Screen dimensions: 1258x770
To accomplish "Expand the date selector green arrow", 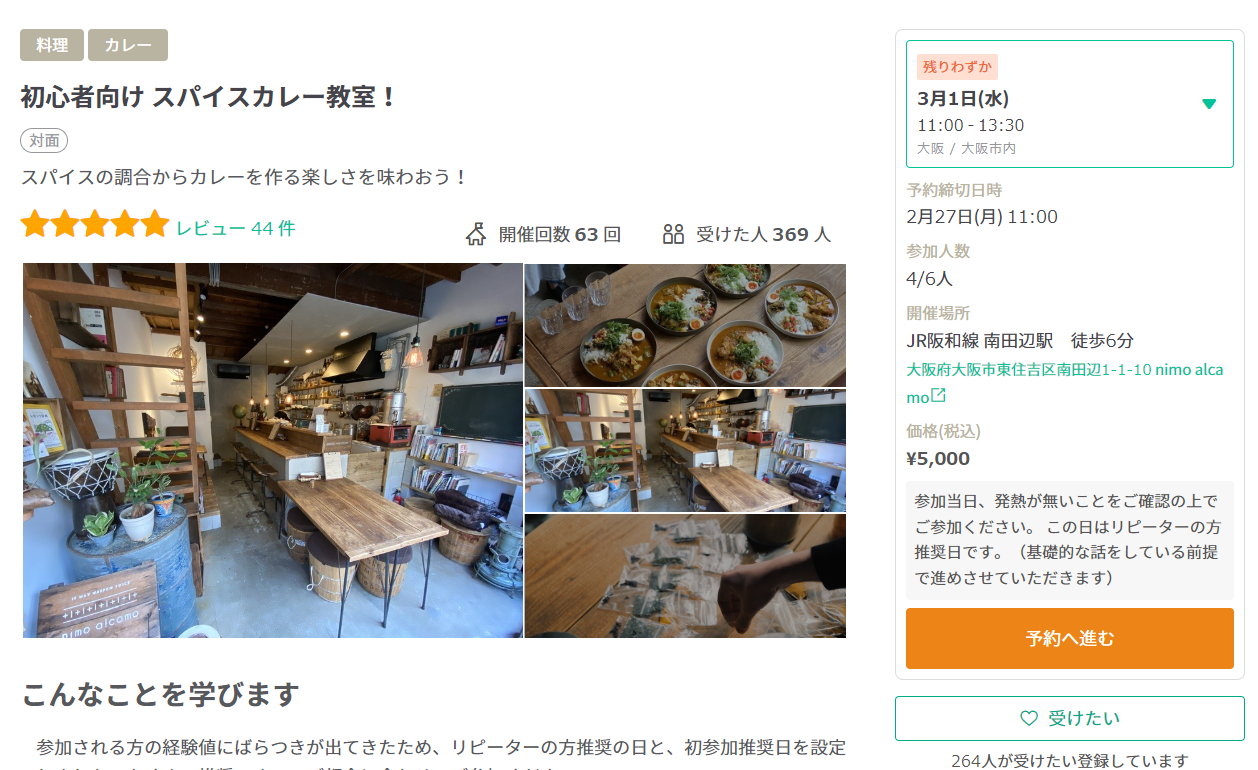I will [x=1209, y=104].
